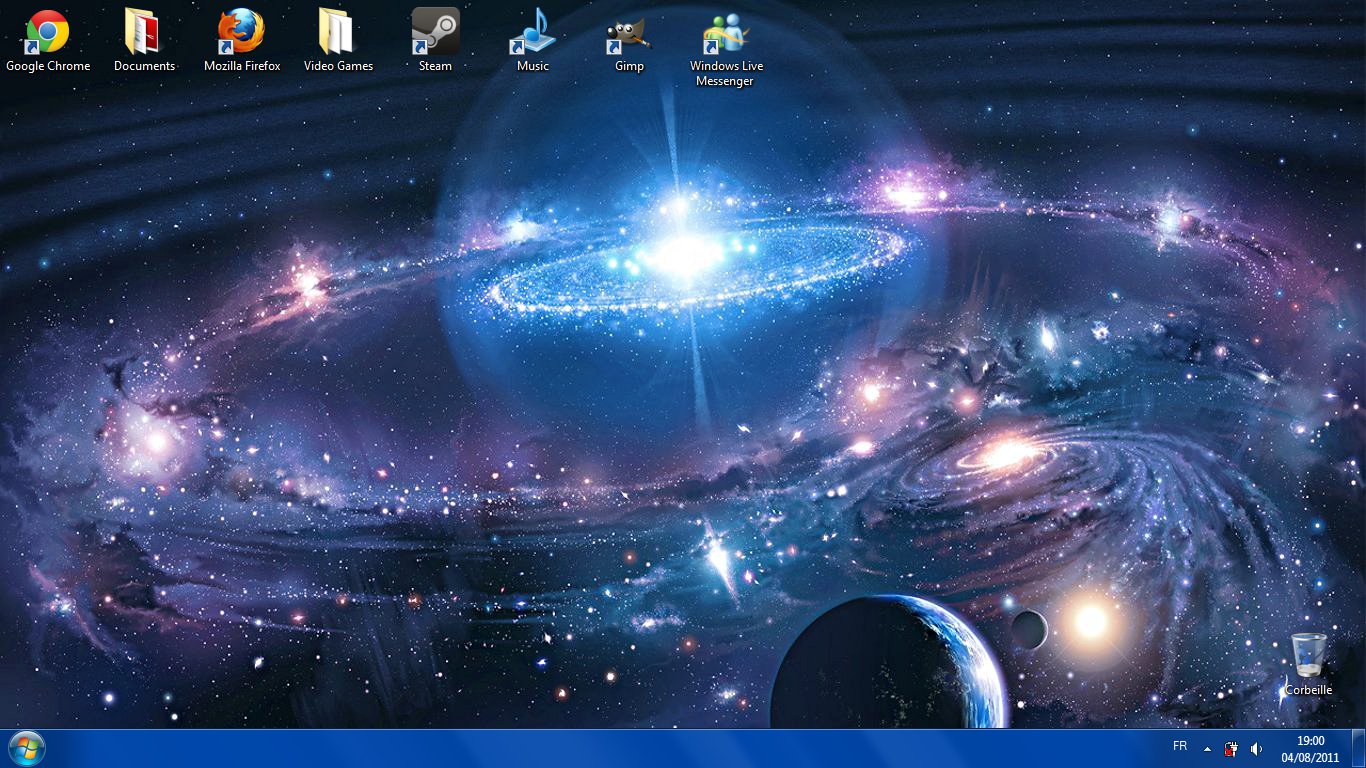1366x768 pixels.
Task: Open the Windows Start menu orb
Action: [27, 748]
